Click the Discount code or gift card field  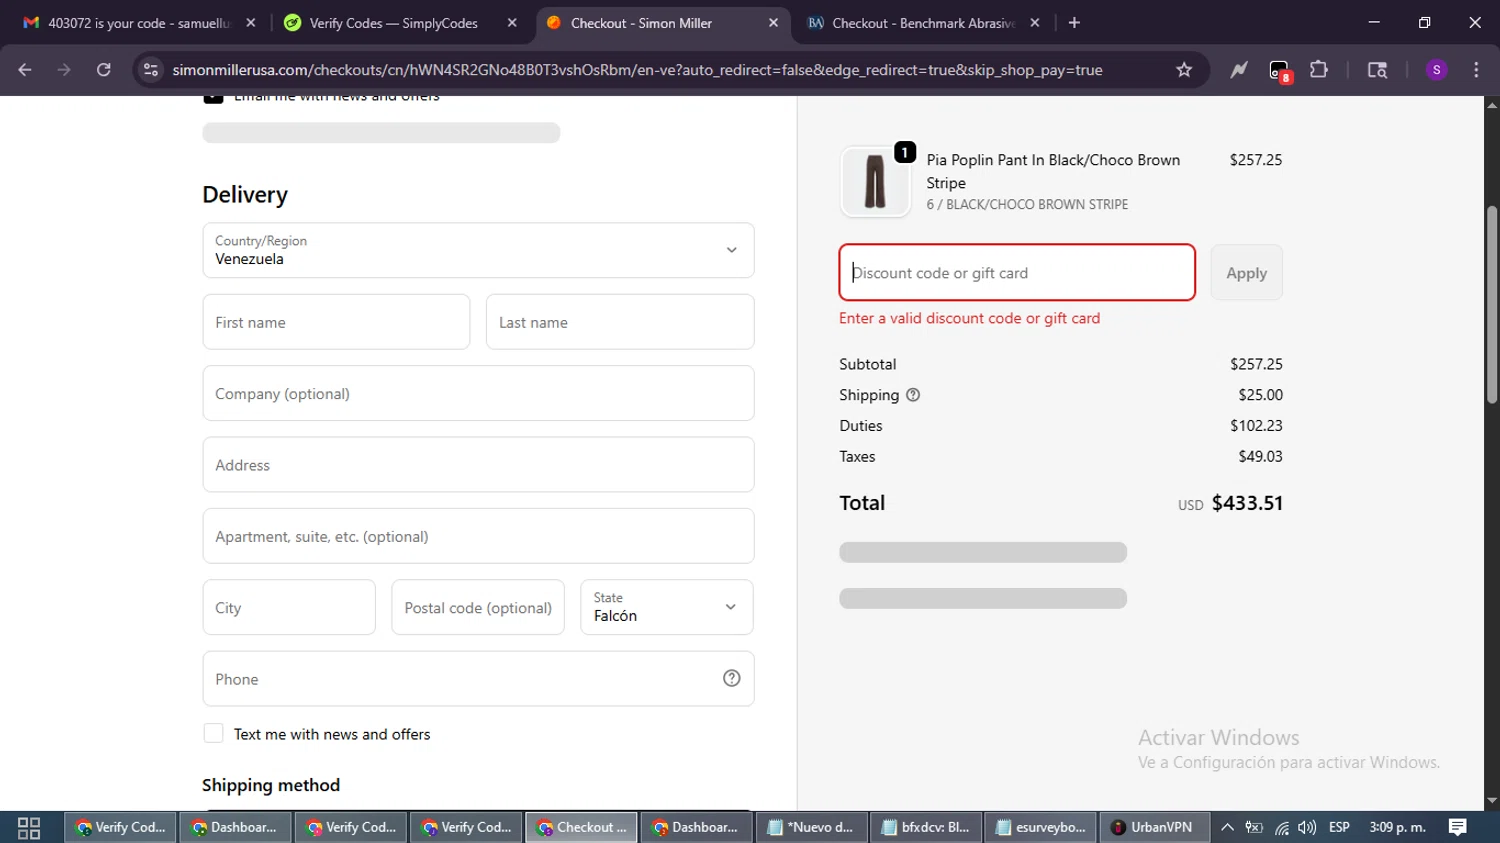point(1017,272)
